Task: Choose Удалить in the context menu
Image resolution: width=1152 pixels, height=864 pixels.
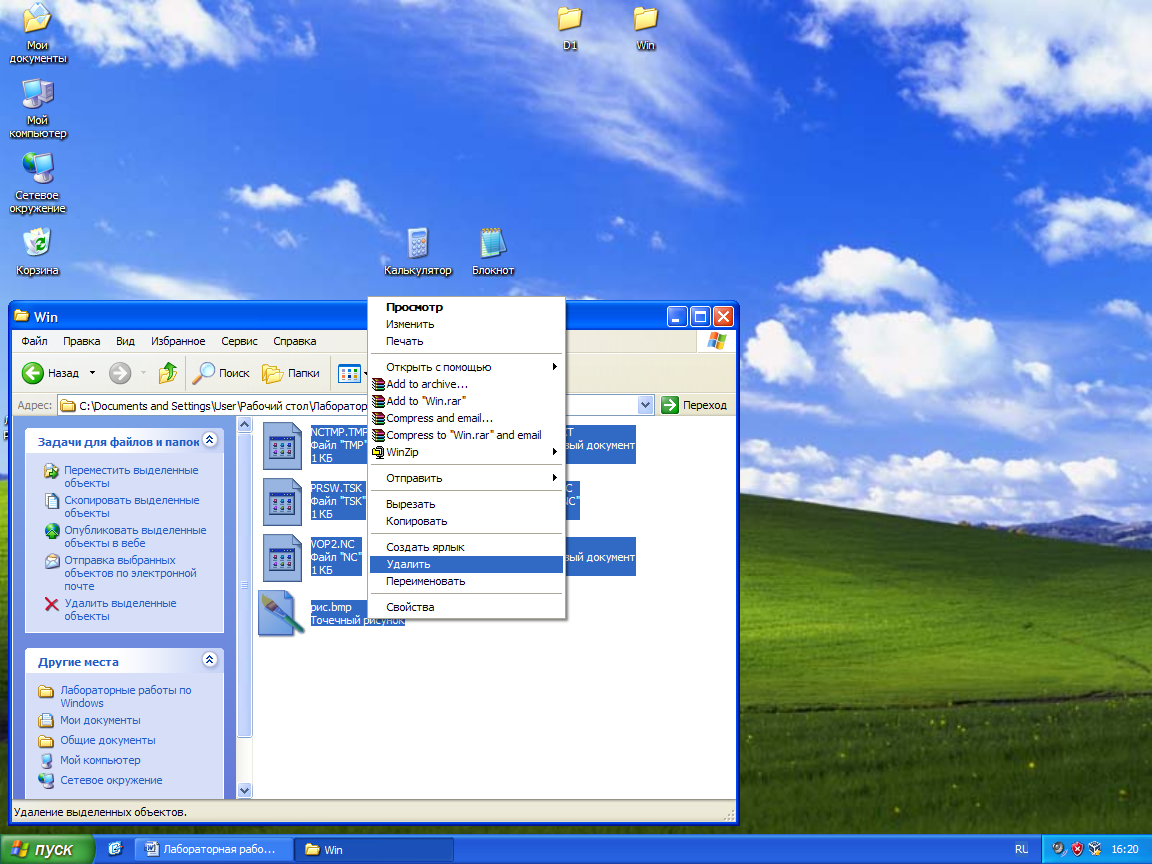Action: coord(466,564)
